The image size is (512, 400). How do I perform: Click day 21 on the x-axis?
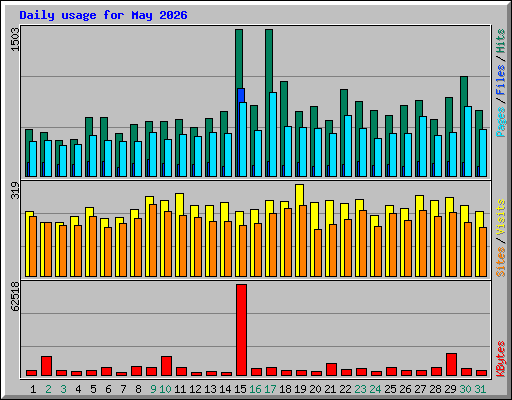(x=330, y=389)
